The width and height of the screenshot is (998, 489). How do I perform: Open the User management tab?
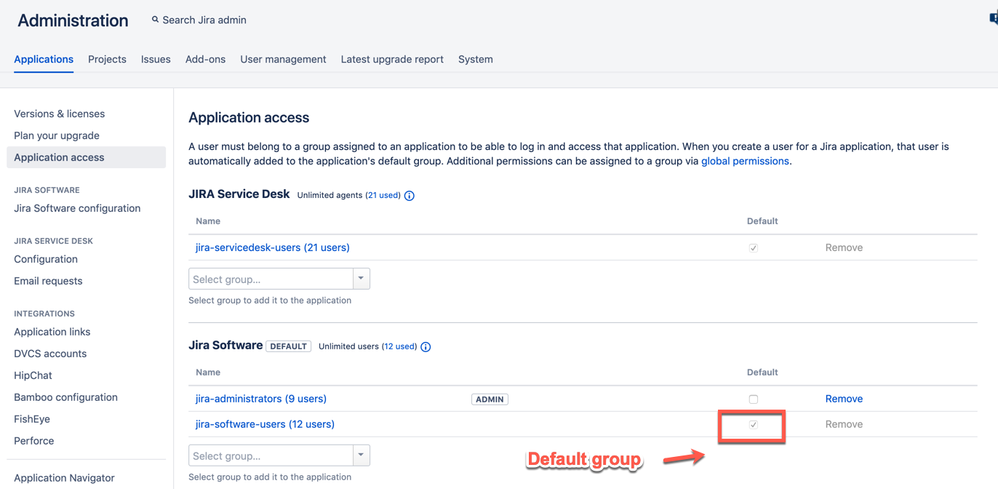[x=283, y=59]
